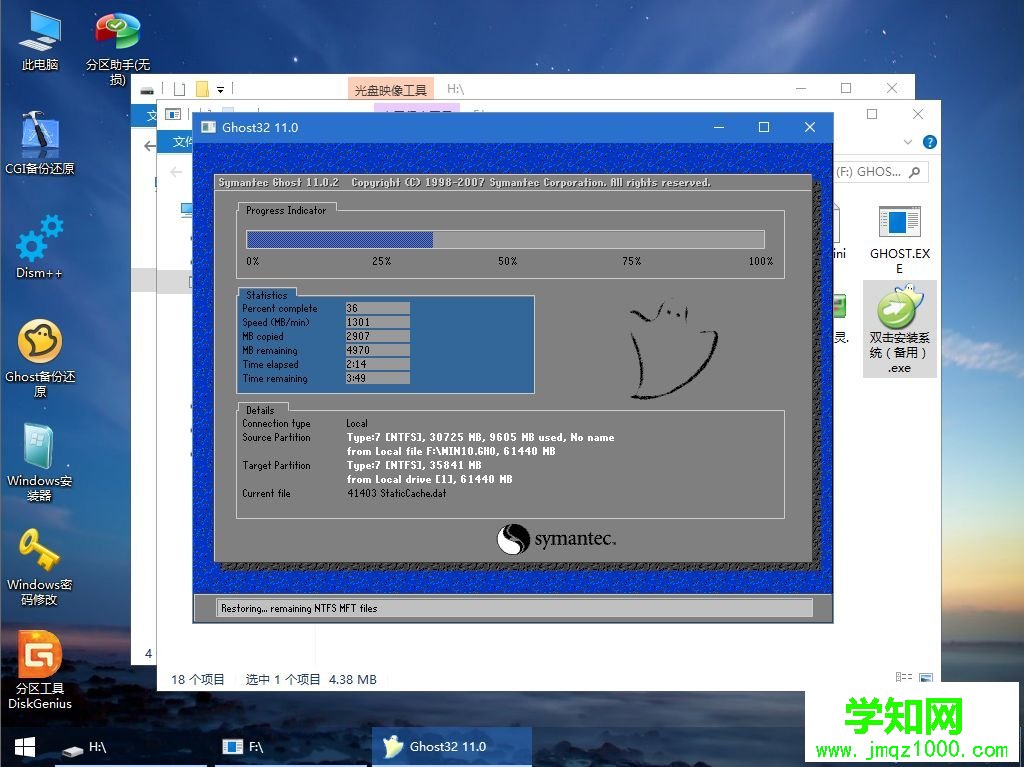This screenshot has width=1024, height=767.
Task: Click the back navigation arrow
Action: (175, 171)
